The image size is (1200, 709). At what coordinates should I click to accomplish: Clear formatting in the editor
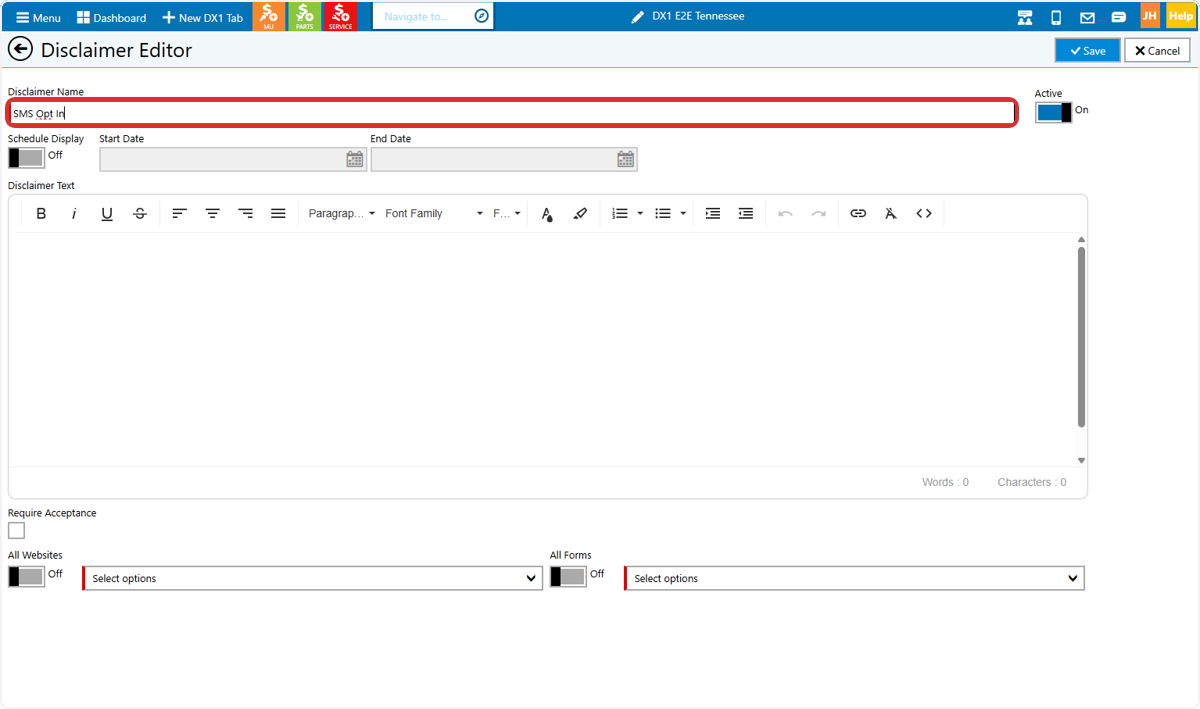click(x=891, y=213)
